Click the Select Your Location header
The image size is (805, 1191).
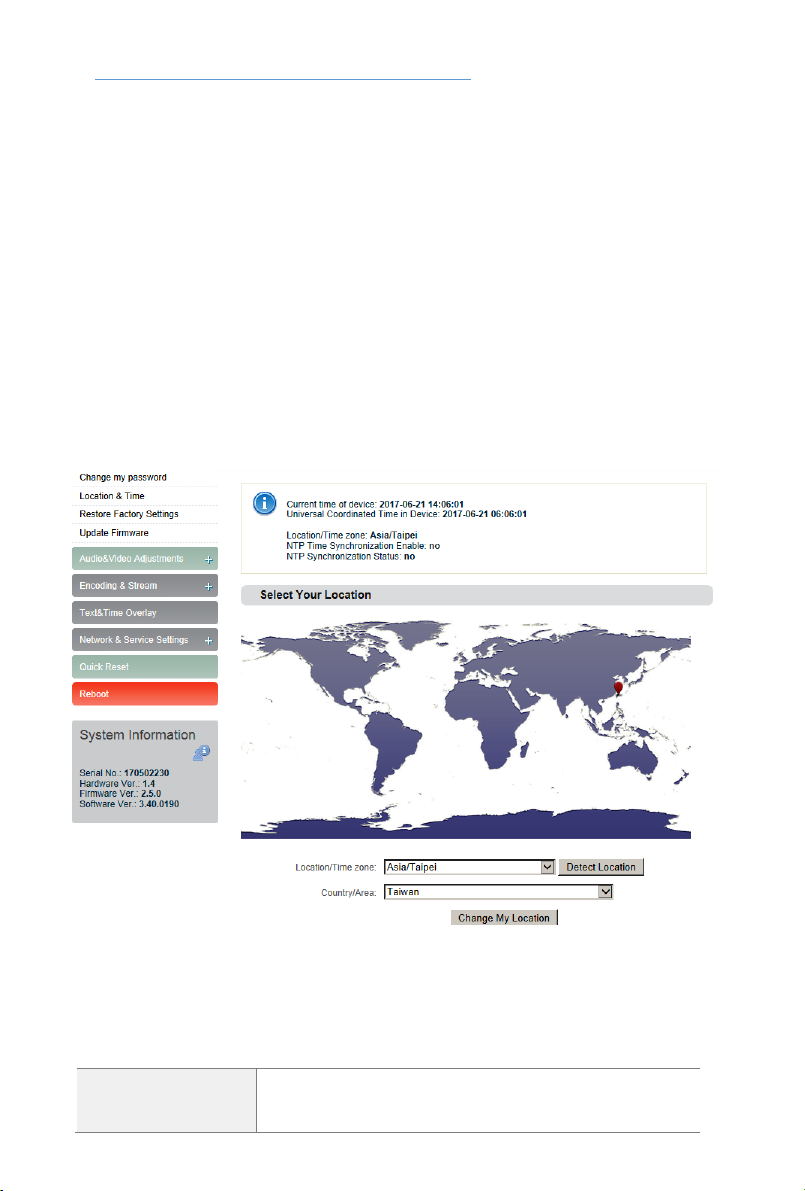[476, 595]
